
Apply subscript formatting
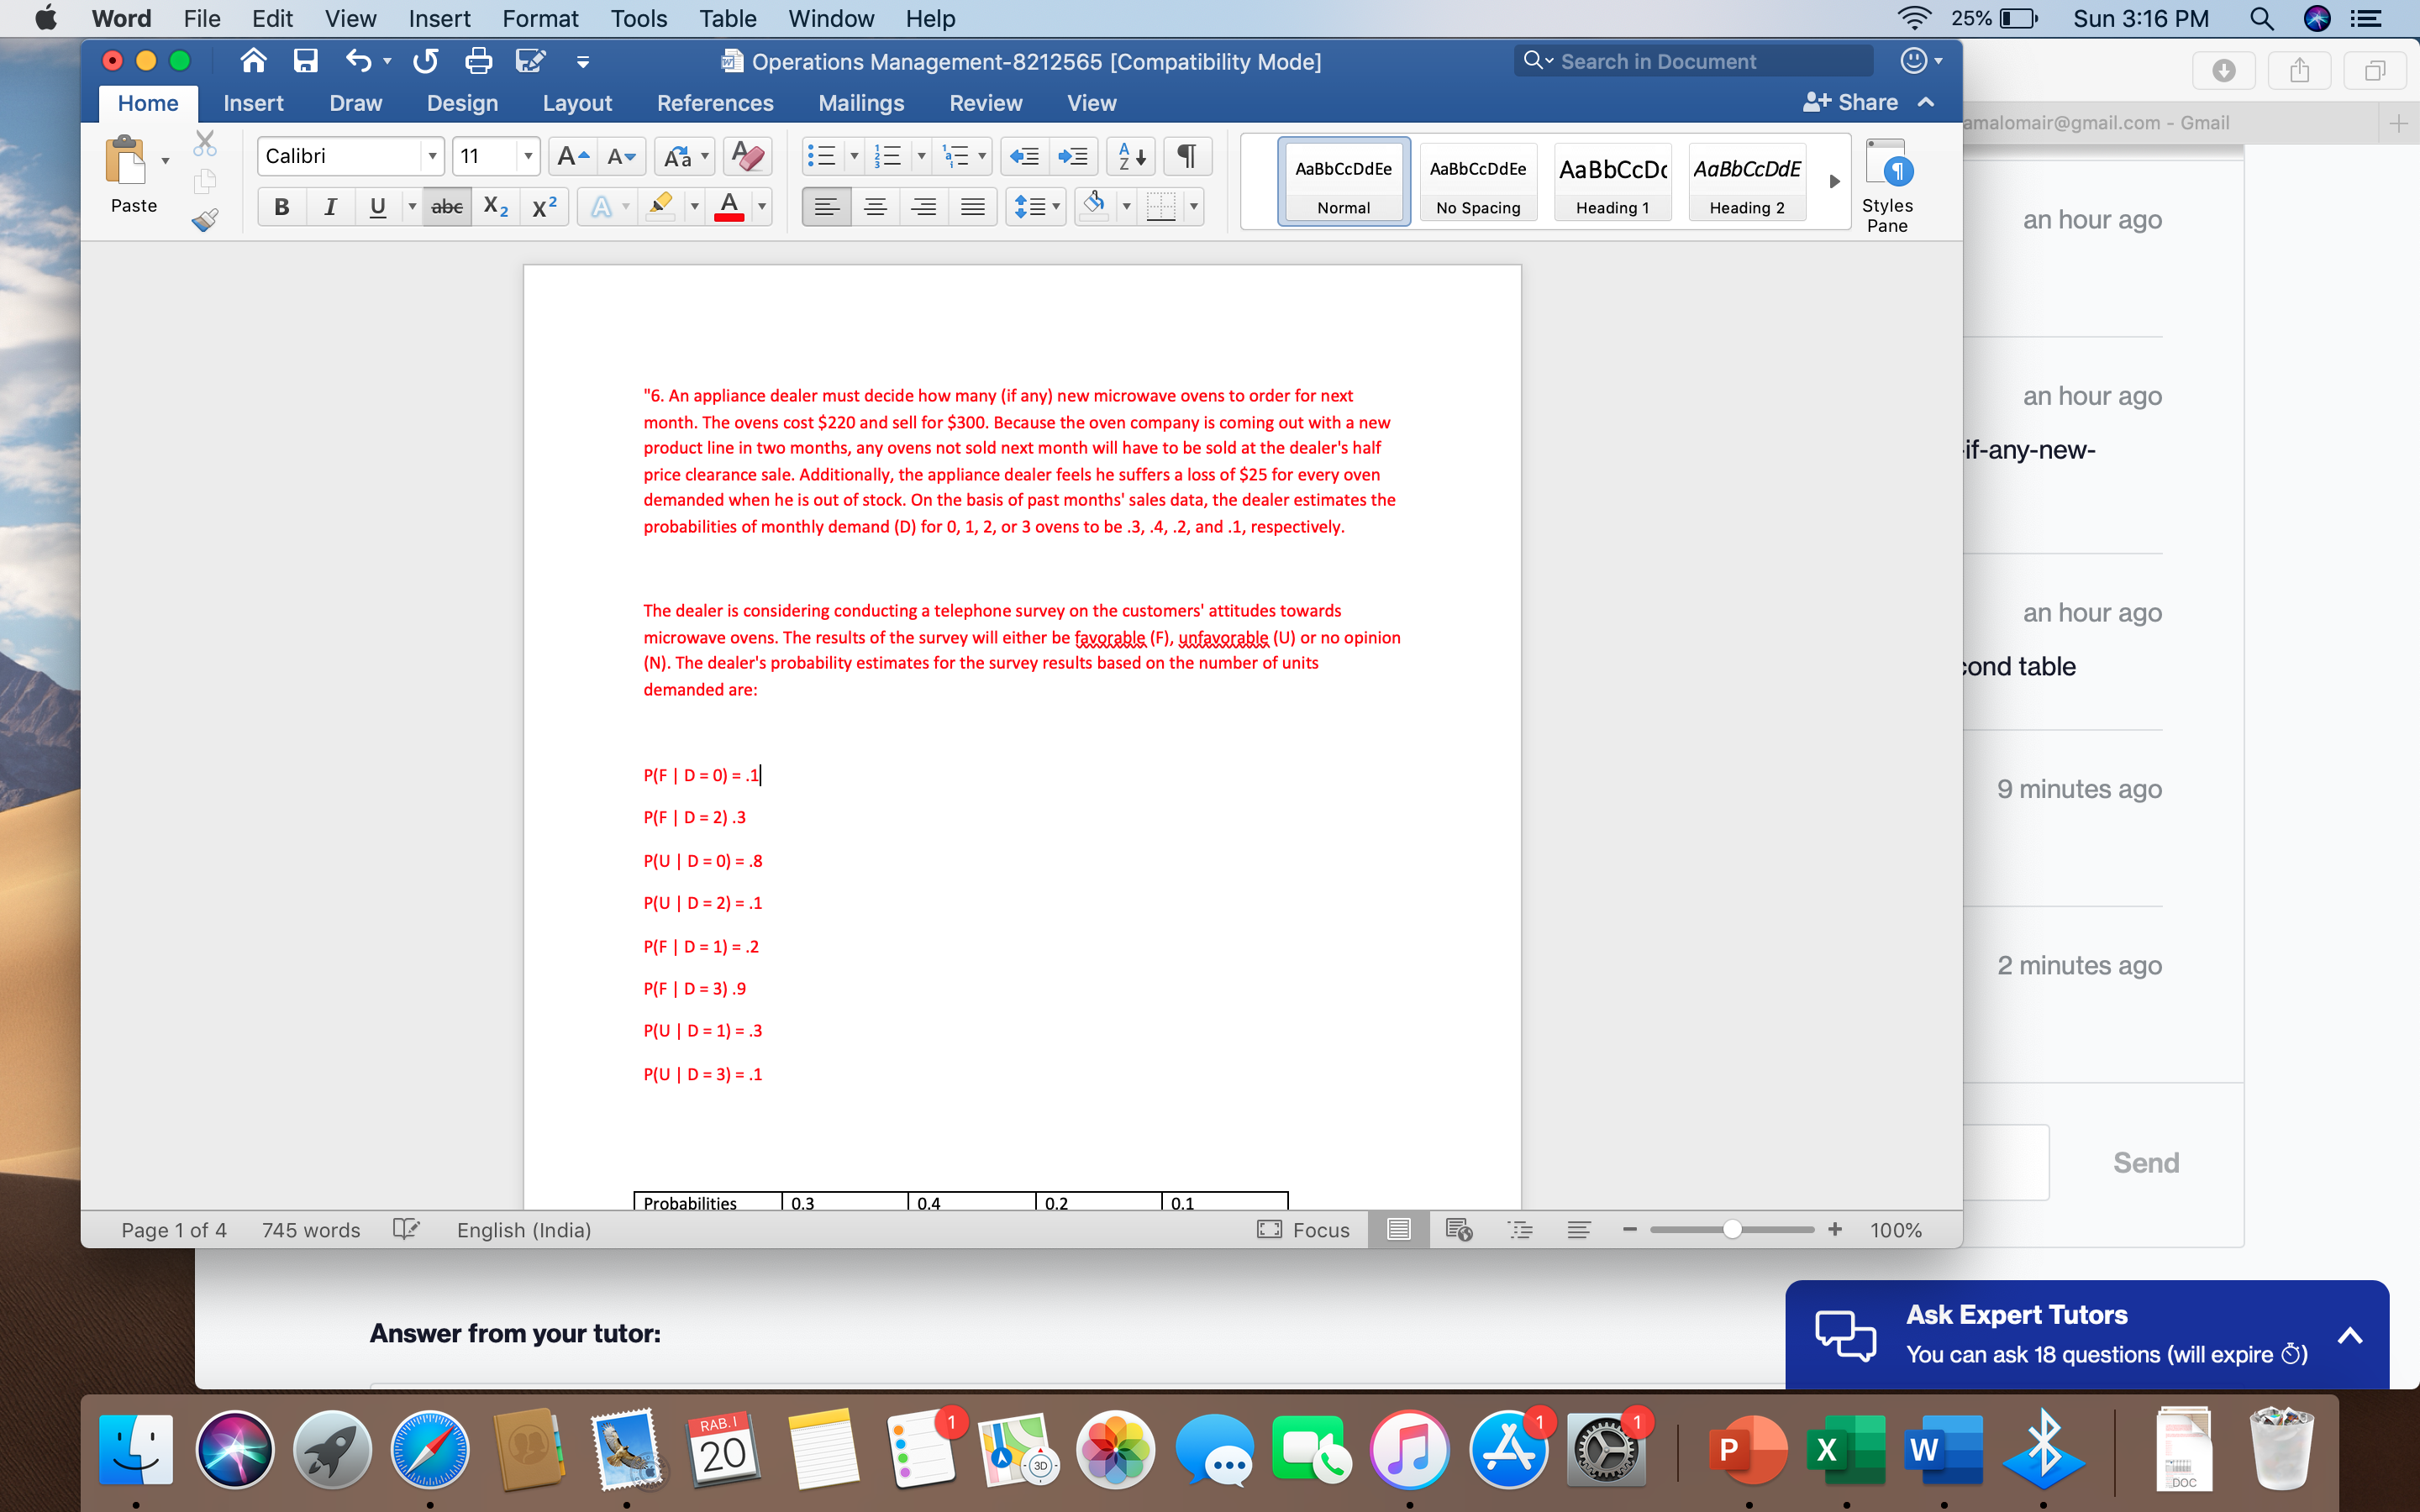coord(495,206)
